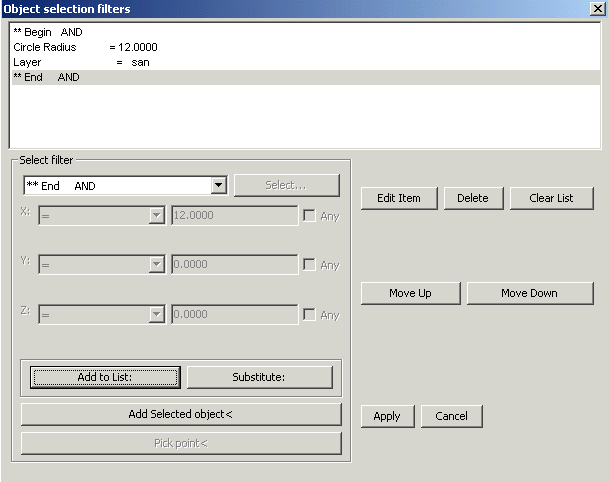Close the Object selection filters dialog
This screenshot has height=482, width=609.
coord(597,9)
